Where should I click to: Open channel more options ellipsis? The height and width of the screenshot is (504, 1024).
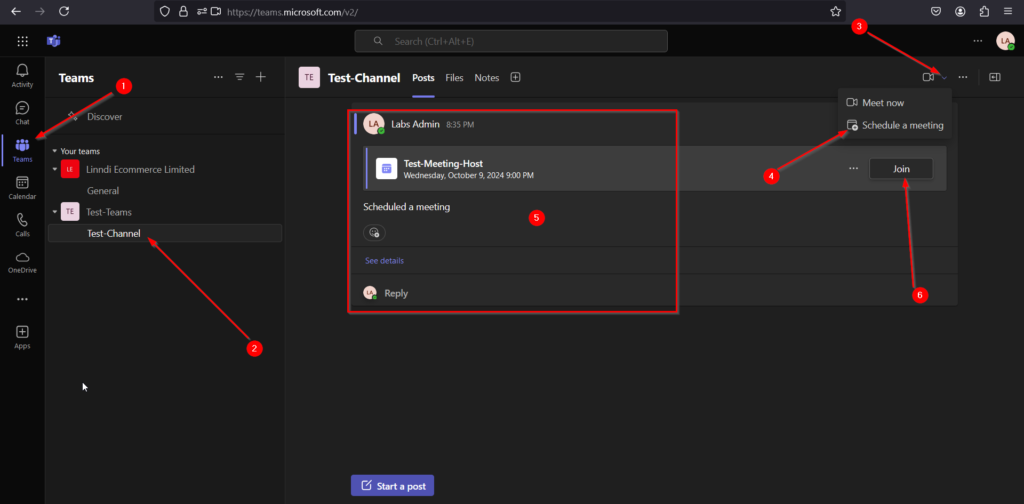[x=963, y=77]
